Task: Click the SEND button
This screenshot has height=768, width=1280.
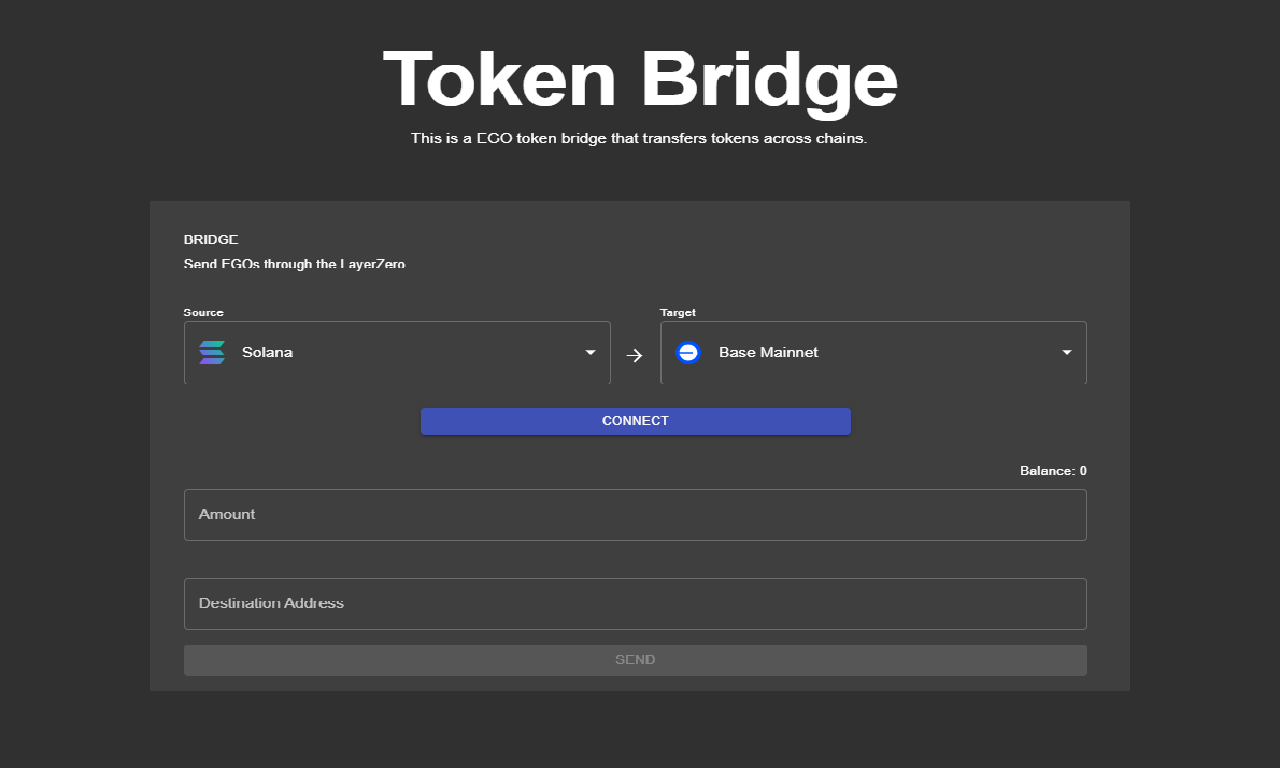Action: [635, 659]
